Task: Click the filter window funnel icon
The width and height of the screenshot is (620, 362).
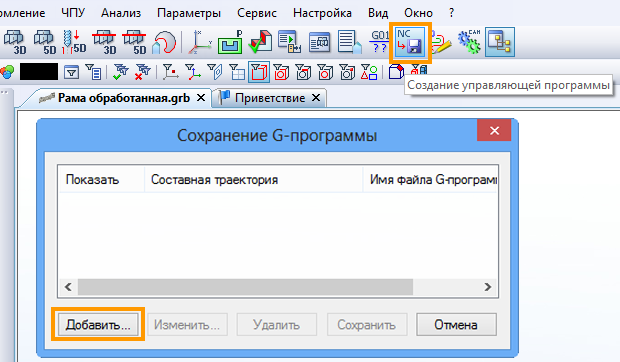Action: coord(71,72)
